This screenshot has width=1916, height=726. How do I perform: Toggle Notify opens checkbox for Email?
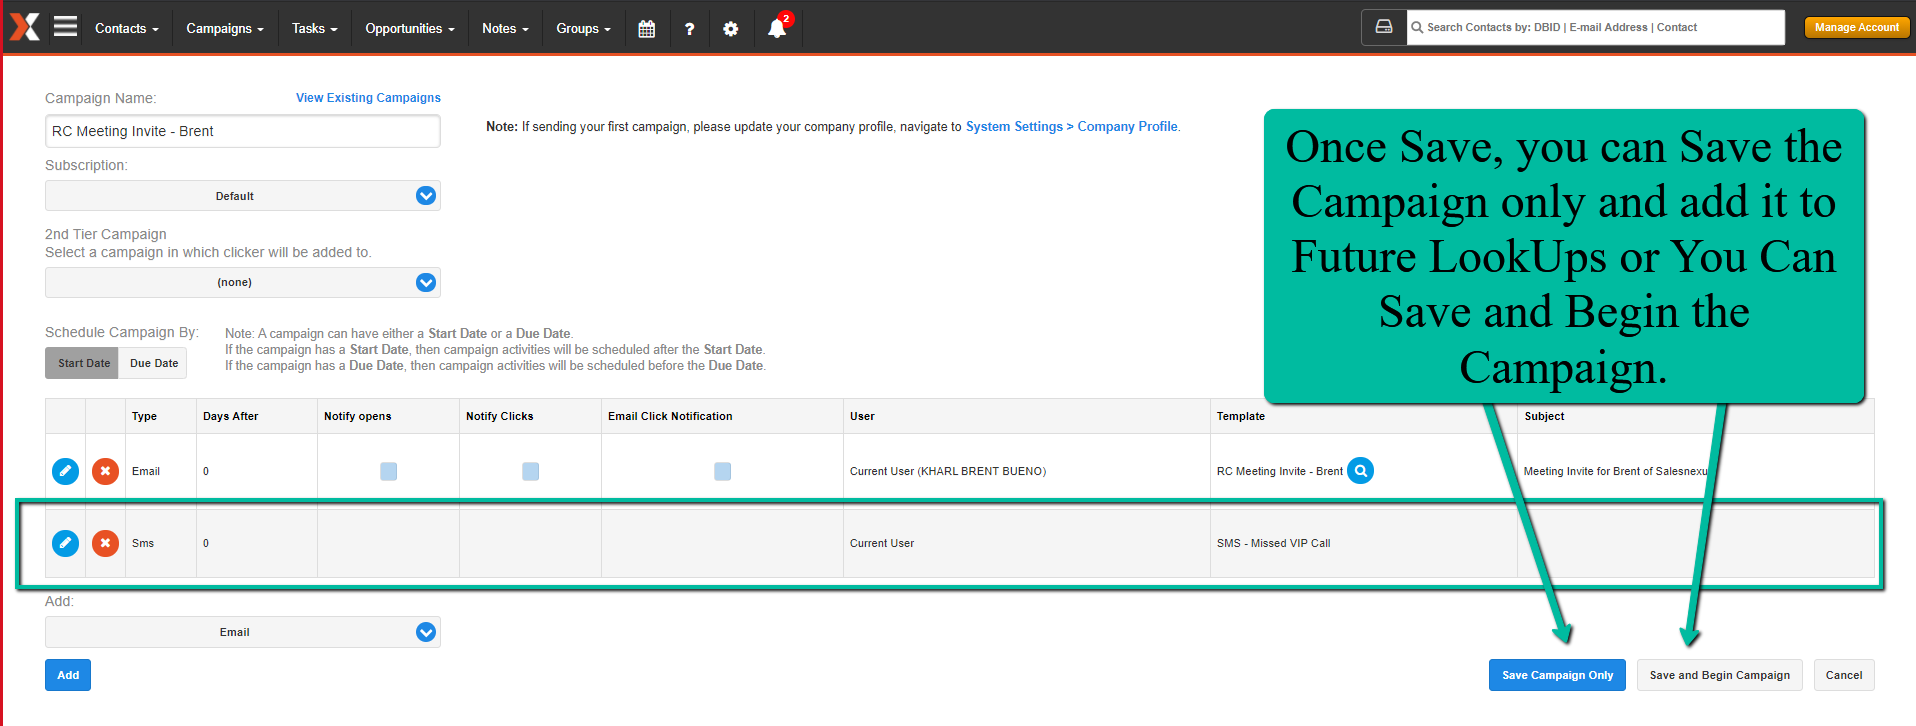(389, 471)
